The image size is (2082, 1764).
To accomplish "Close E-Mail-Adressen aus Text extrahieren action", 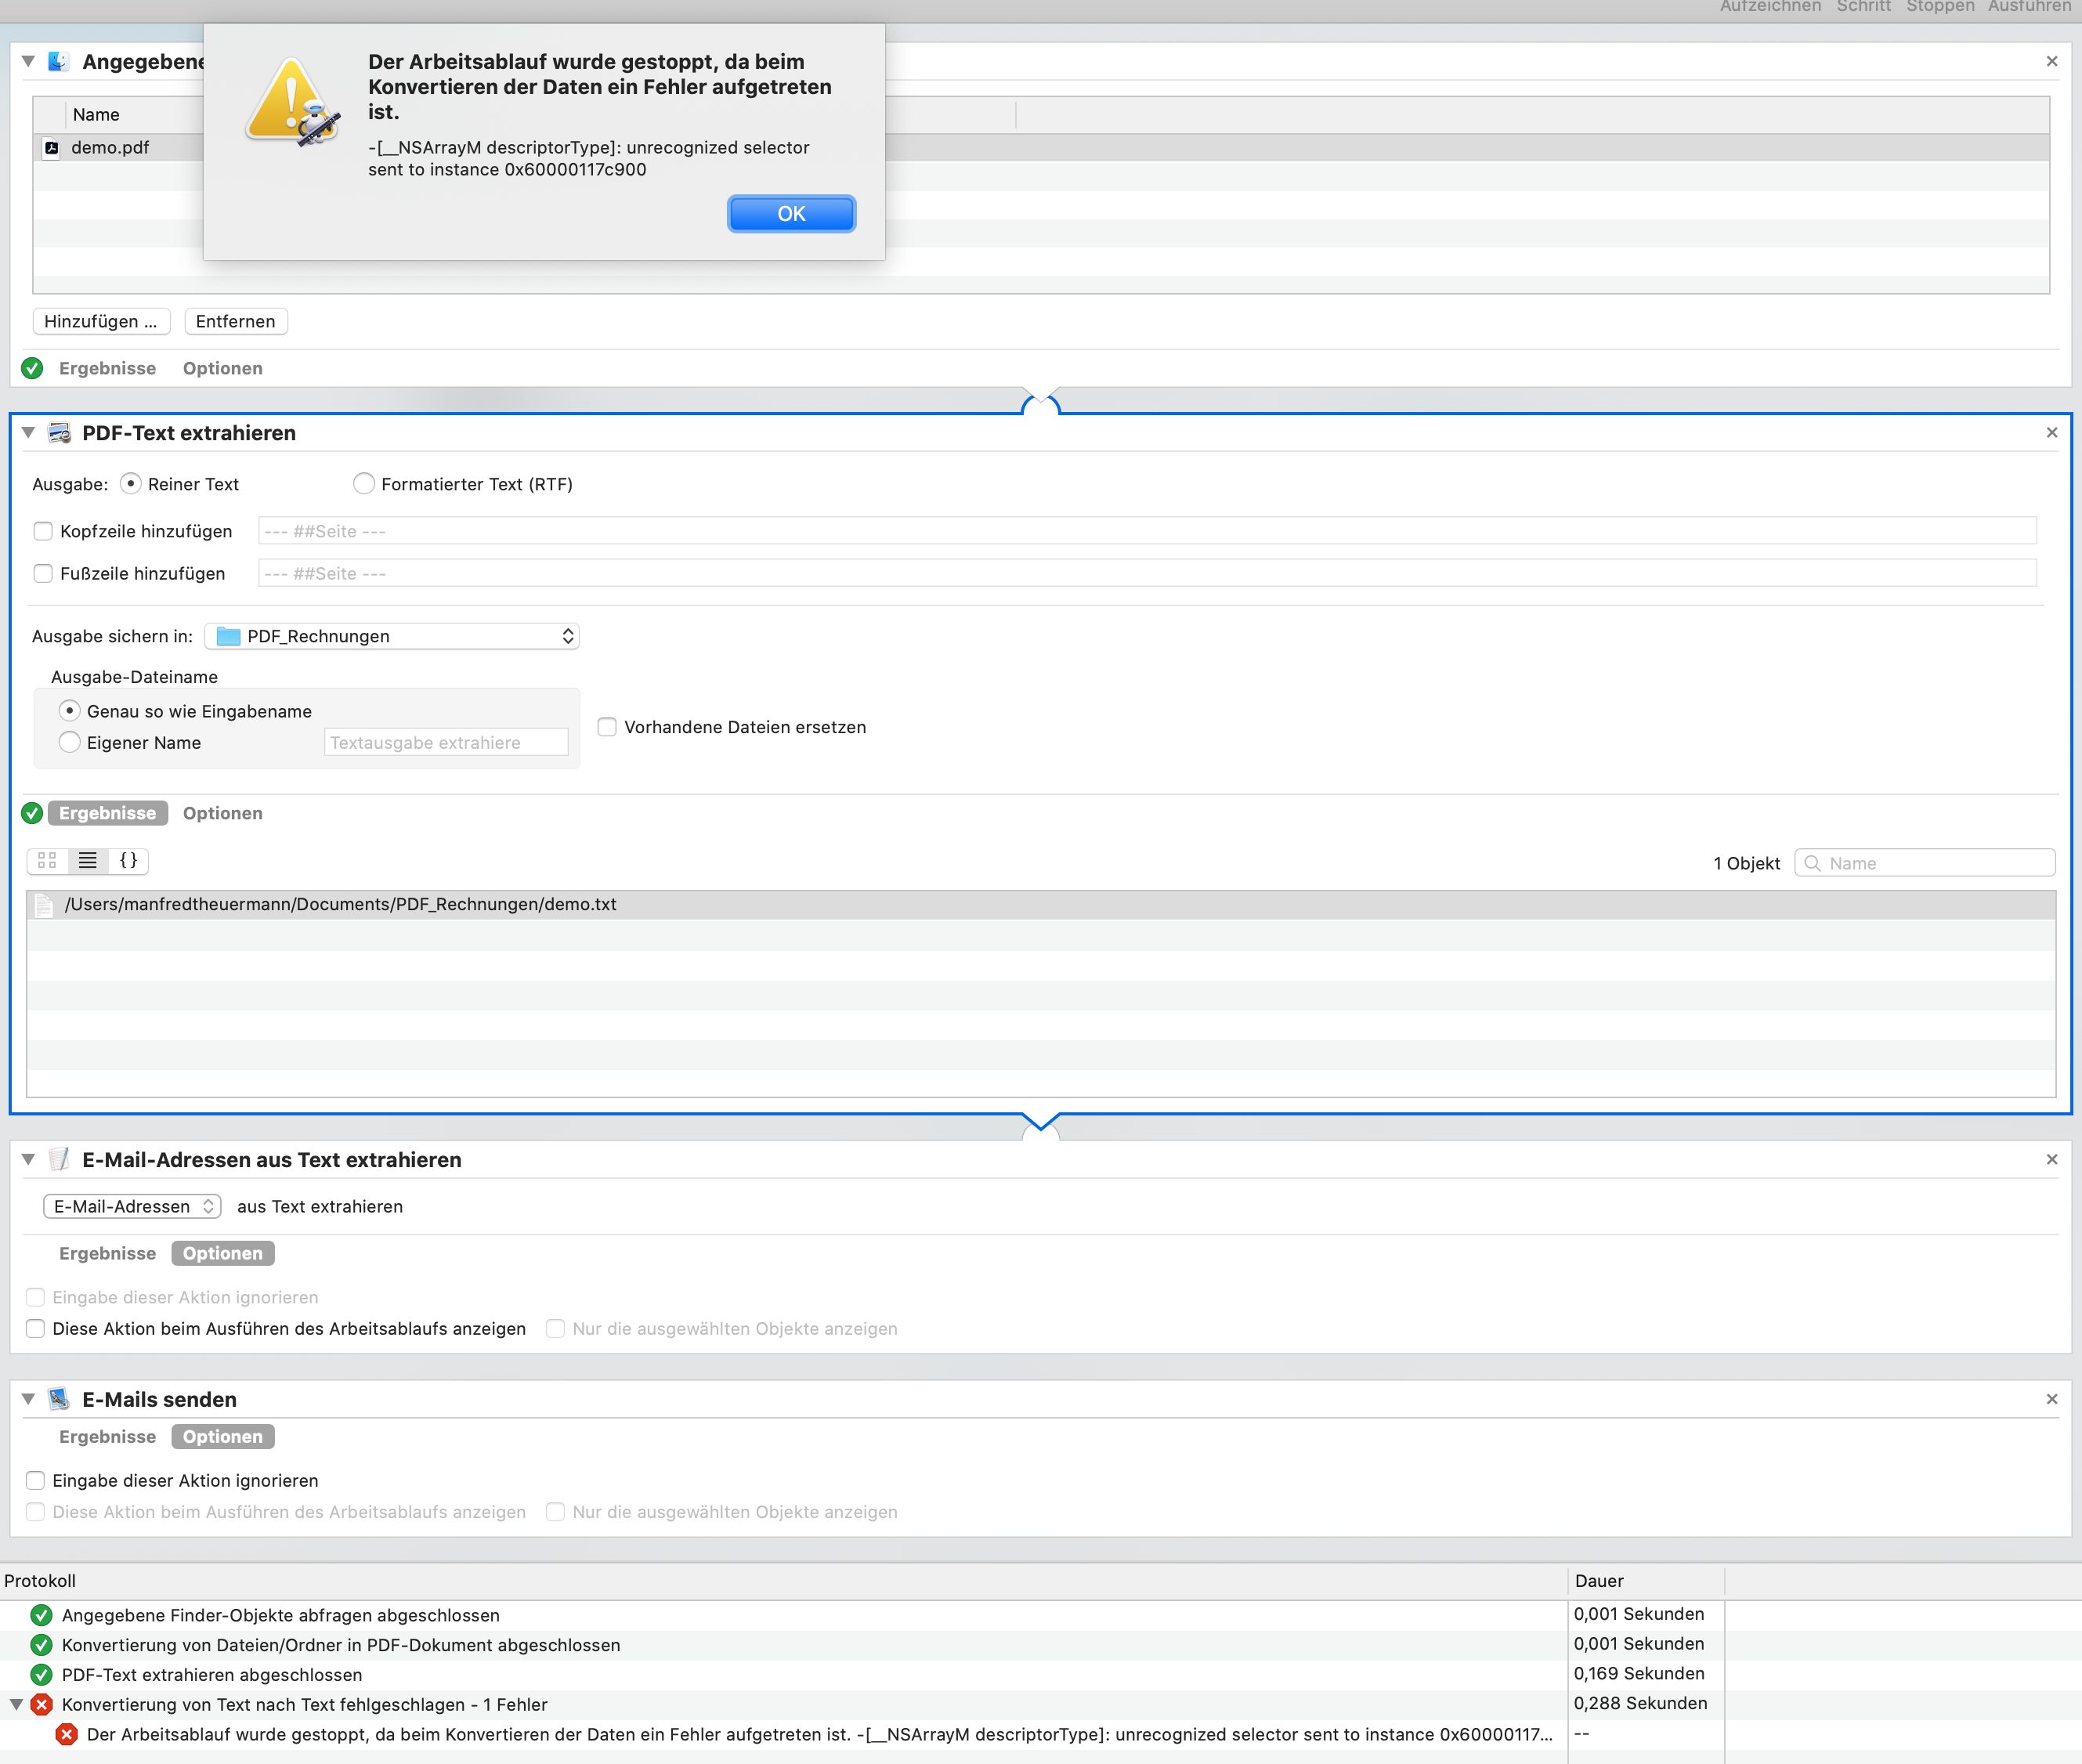I will (x=2052, y=1159).
